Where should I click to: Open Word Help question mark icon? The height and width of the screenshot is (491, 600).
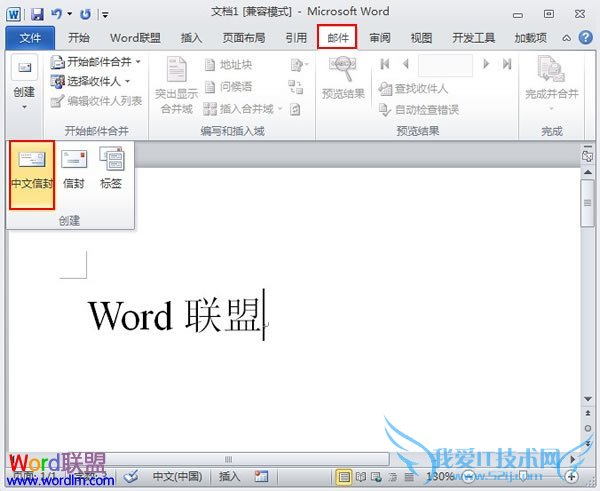(x=585, y=38)
